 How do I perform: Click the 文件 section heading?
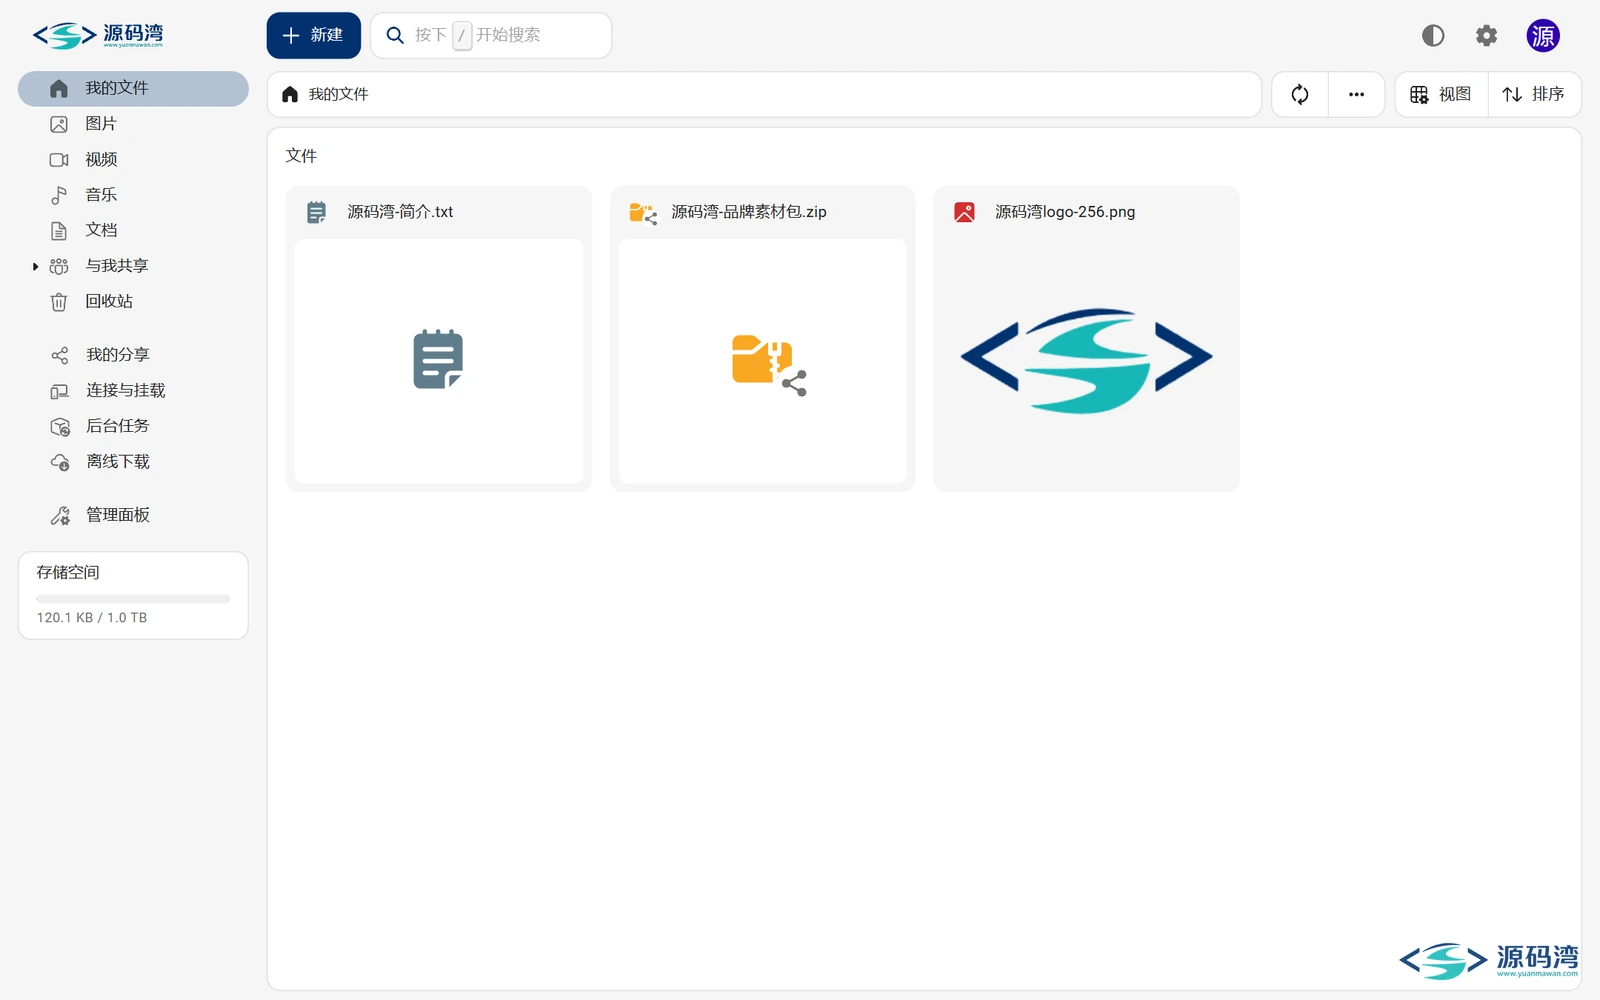301,156
